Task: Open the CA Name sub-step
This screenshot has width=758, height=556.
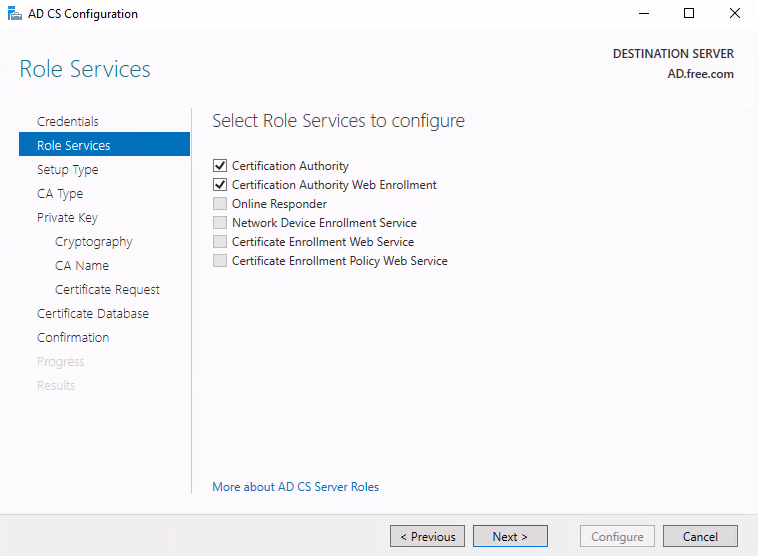Action: point(82,265)
